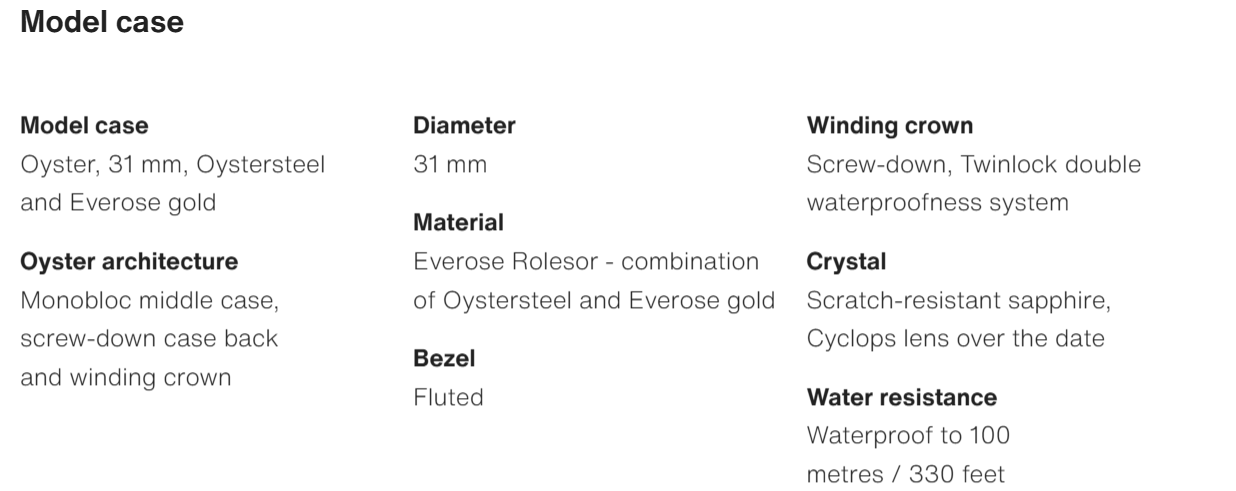The height and width of the screenshot is (491, 1236).
Task: Select the 'Bezel' spec label
Action: pos(444,358)
